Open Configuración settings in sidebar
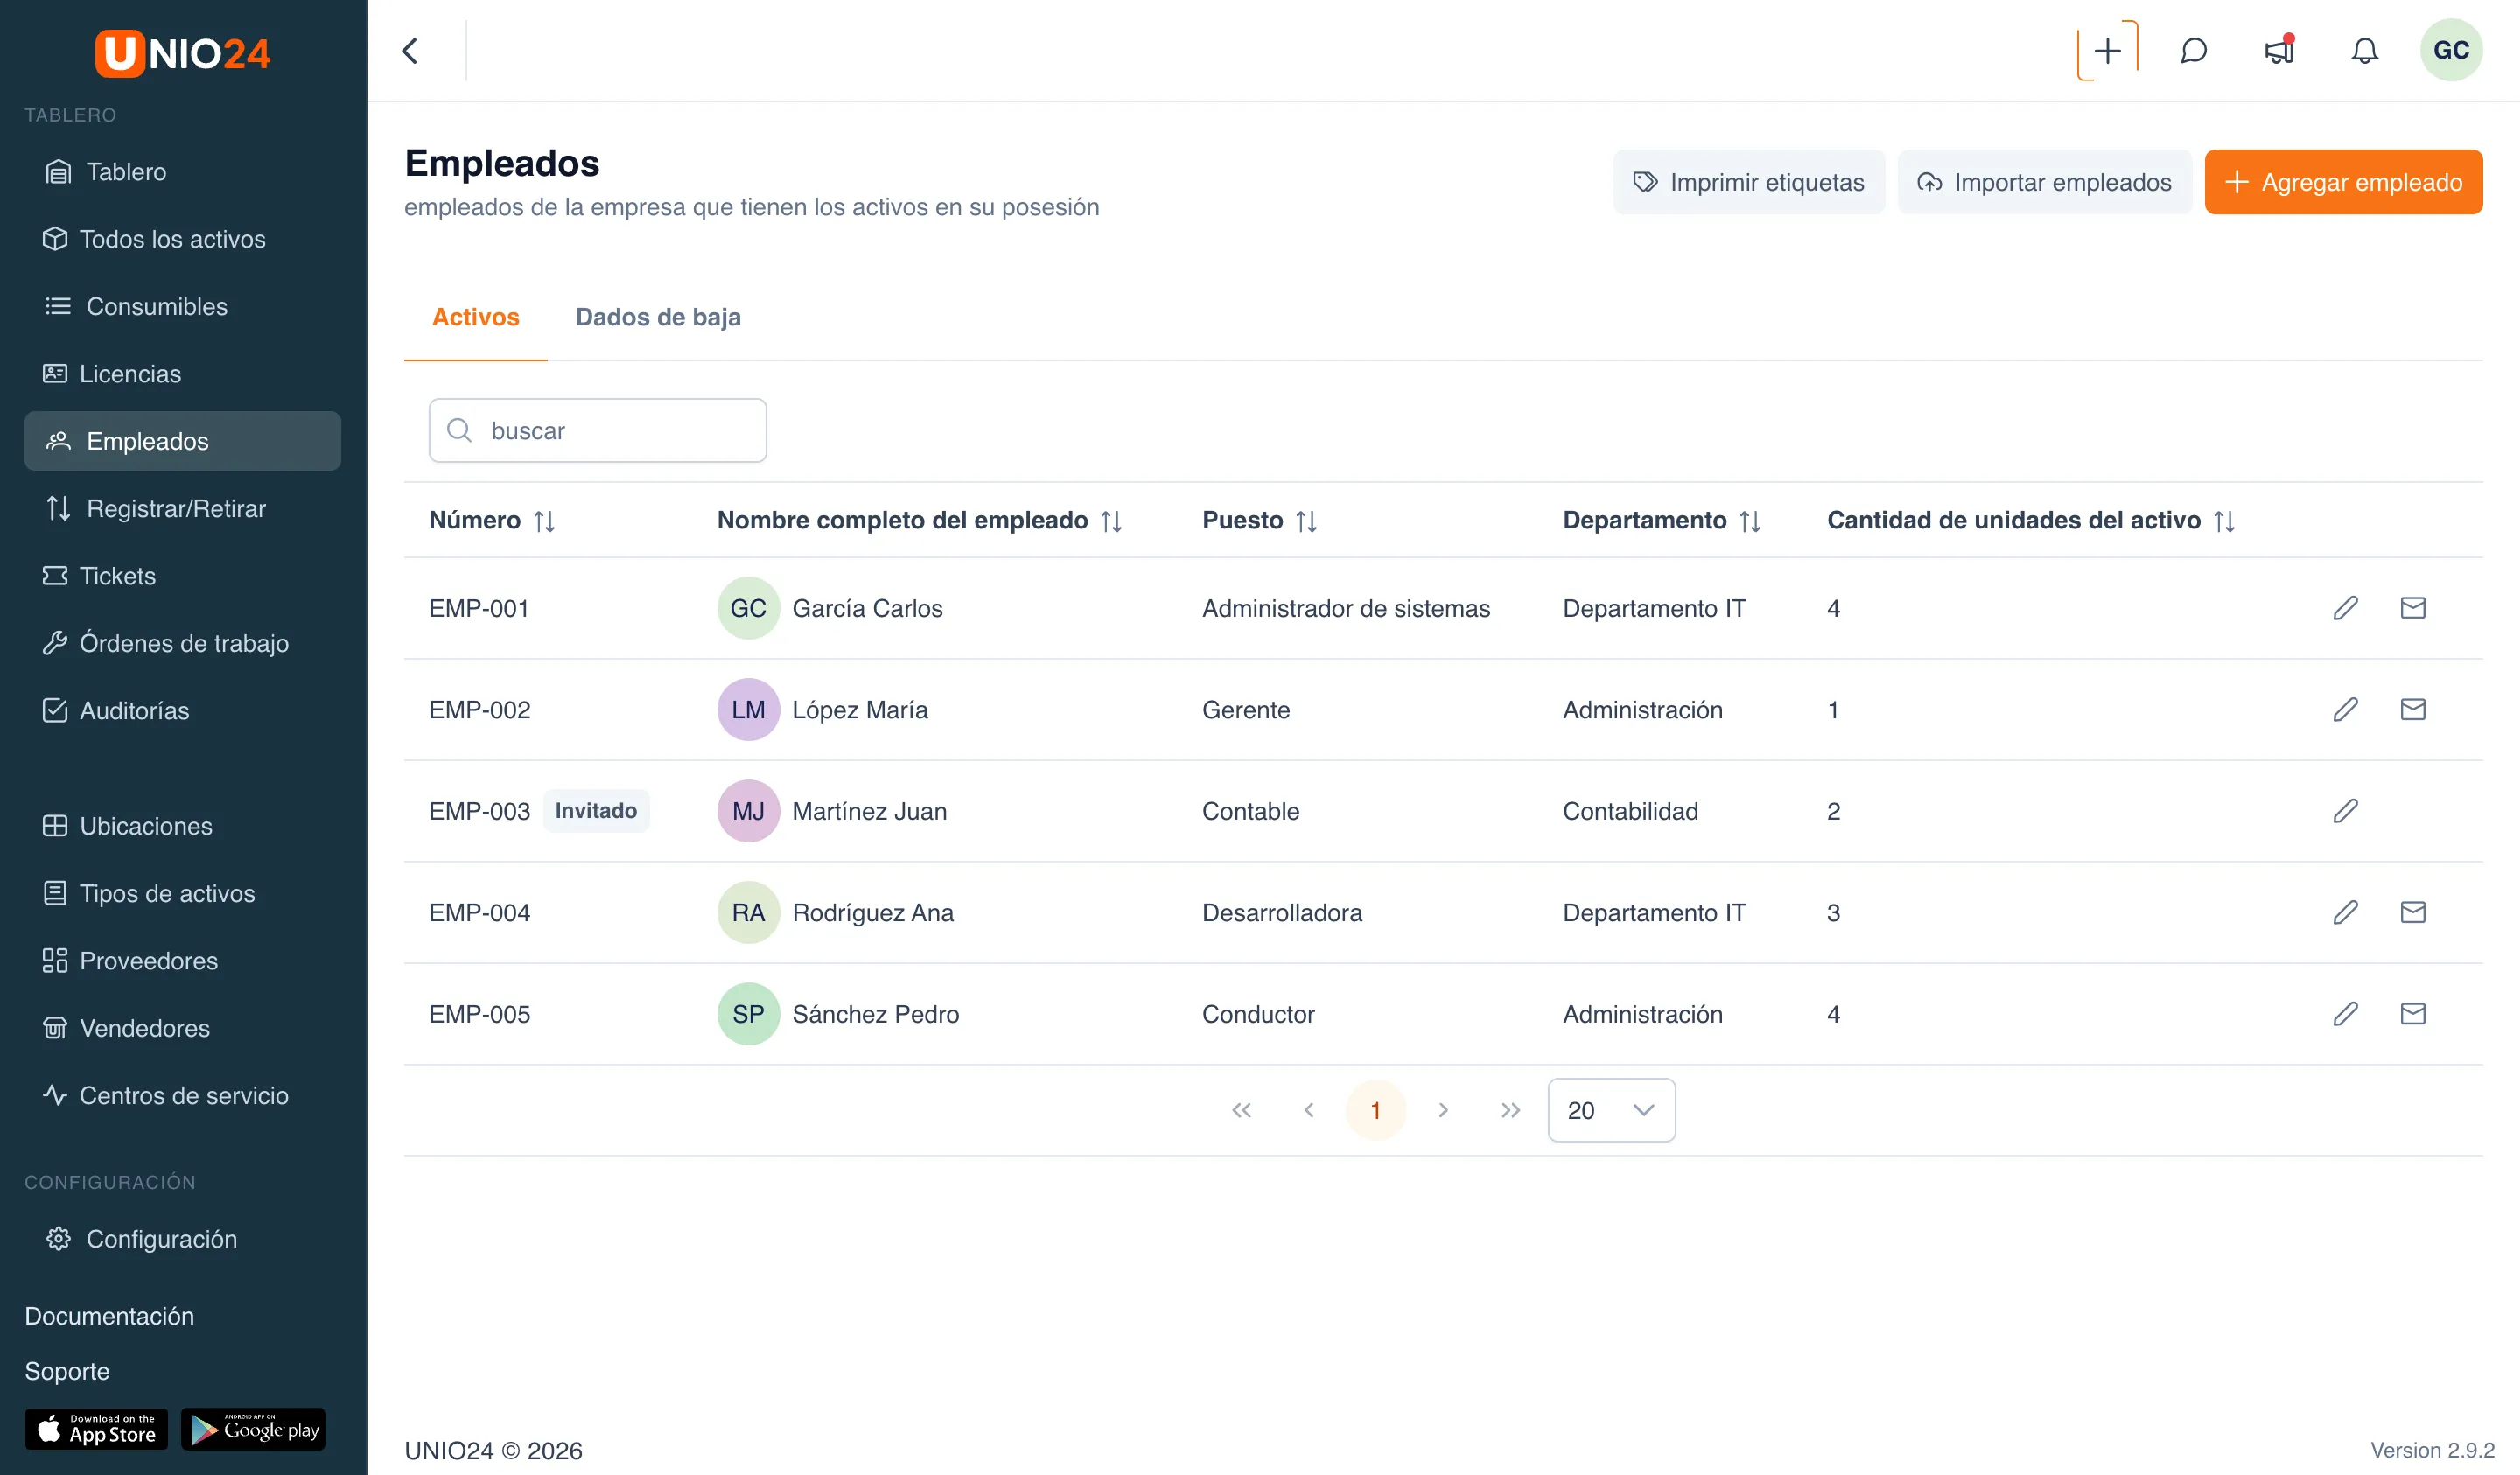 [183, 1239]
